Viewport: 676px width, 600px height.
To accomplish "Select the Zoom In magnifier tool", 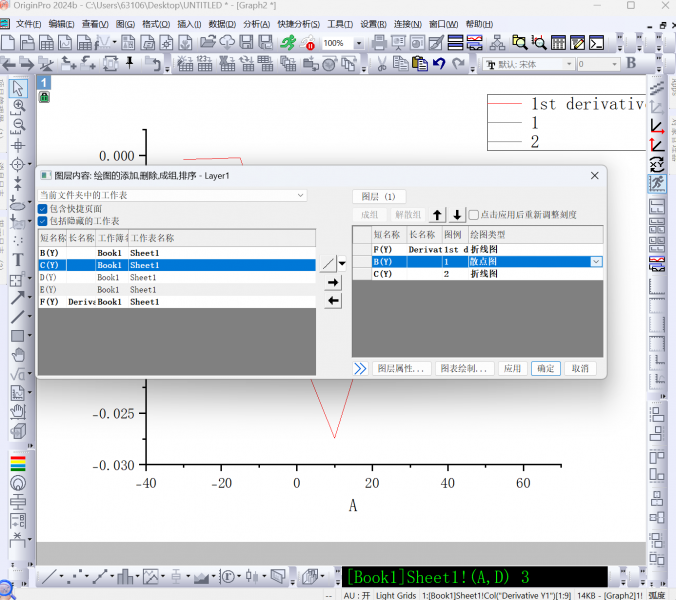I will [18, 106].
